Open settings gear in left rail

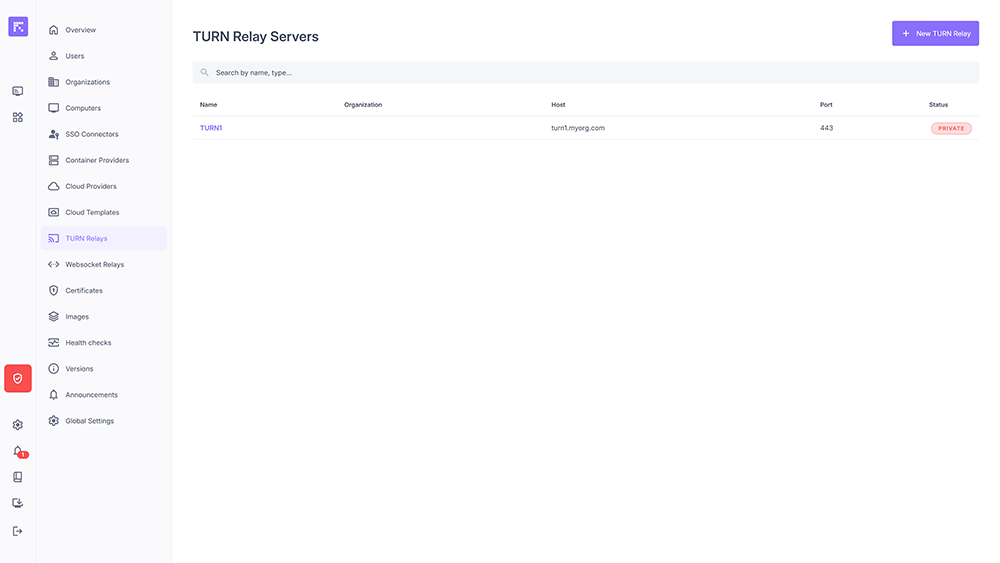18,425
